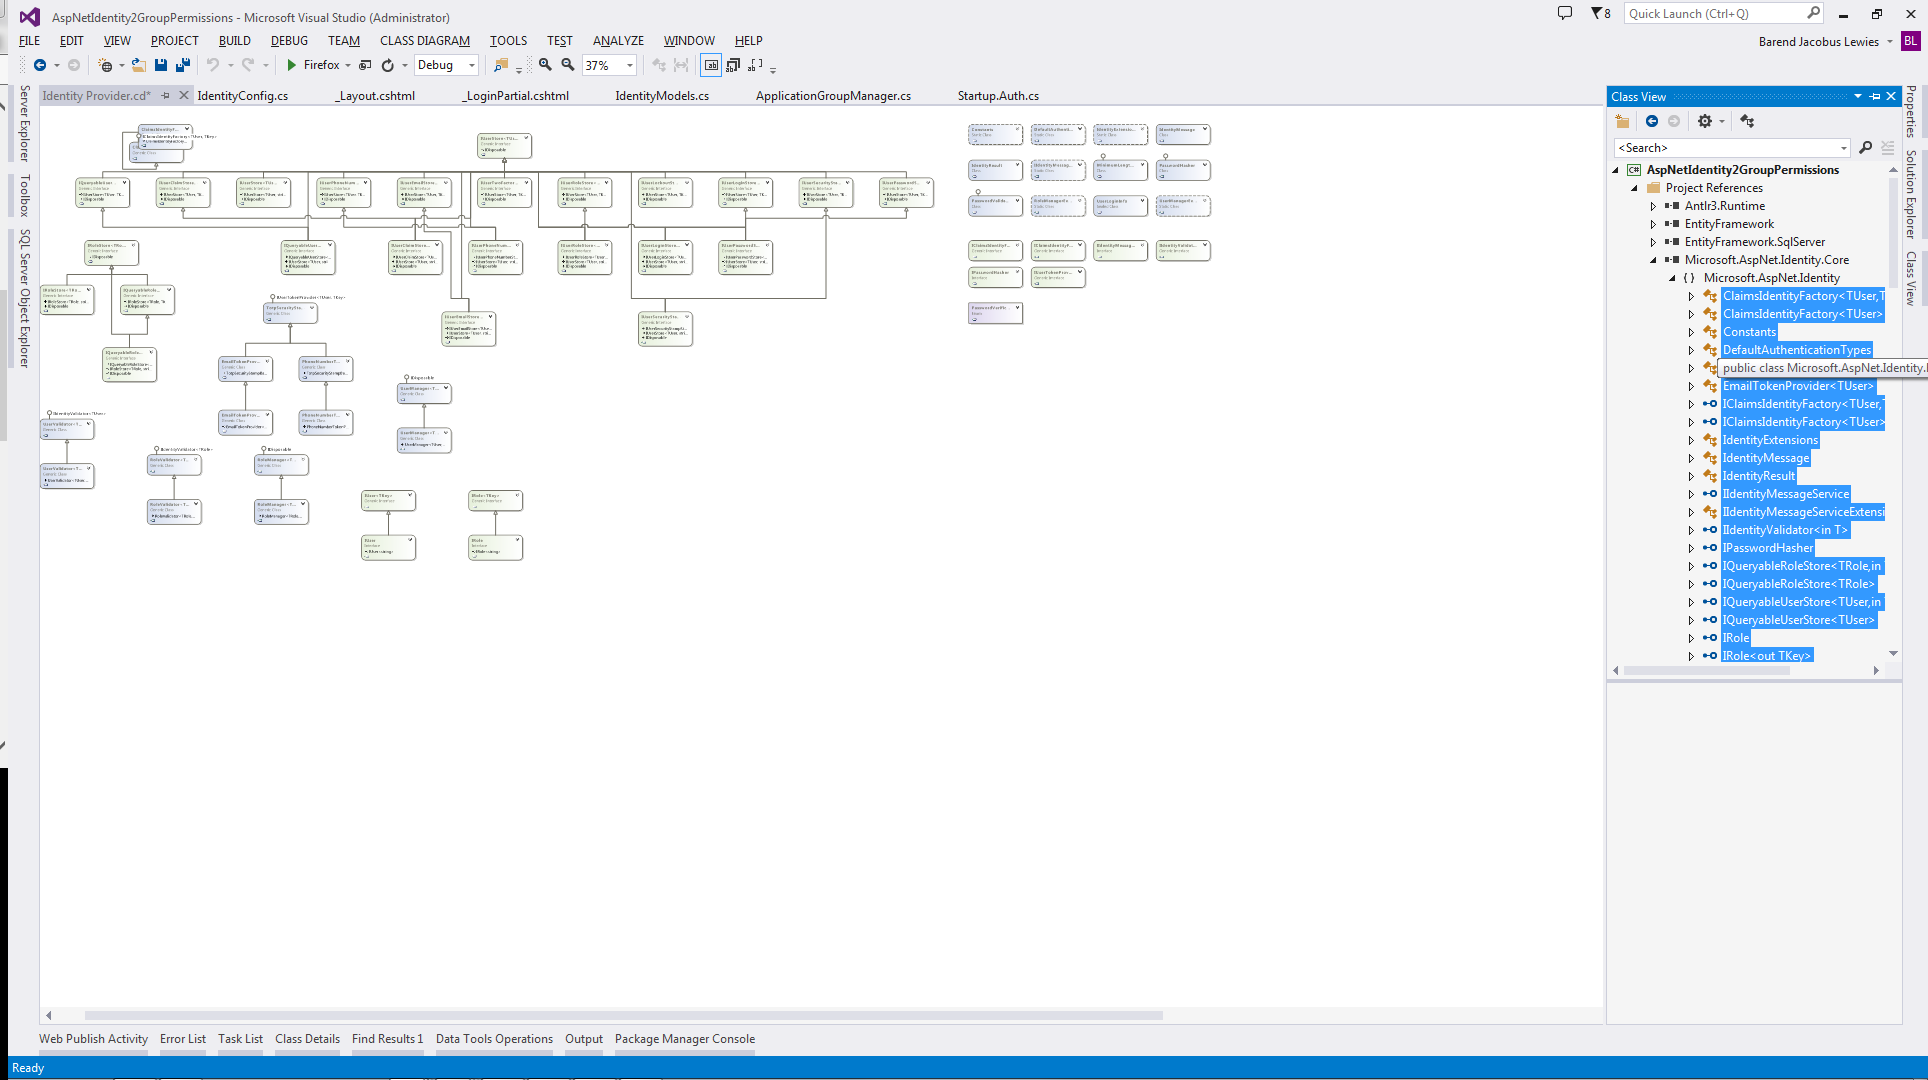
Task: Select Constants class in Class View
Action: (1749, 332)
